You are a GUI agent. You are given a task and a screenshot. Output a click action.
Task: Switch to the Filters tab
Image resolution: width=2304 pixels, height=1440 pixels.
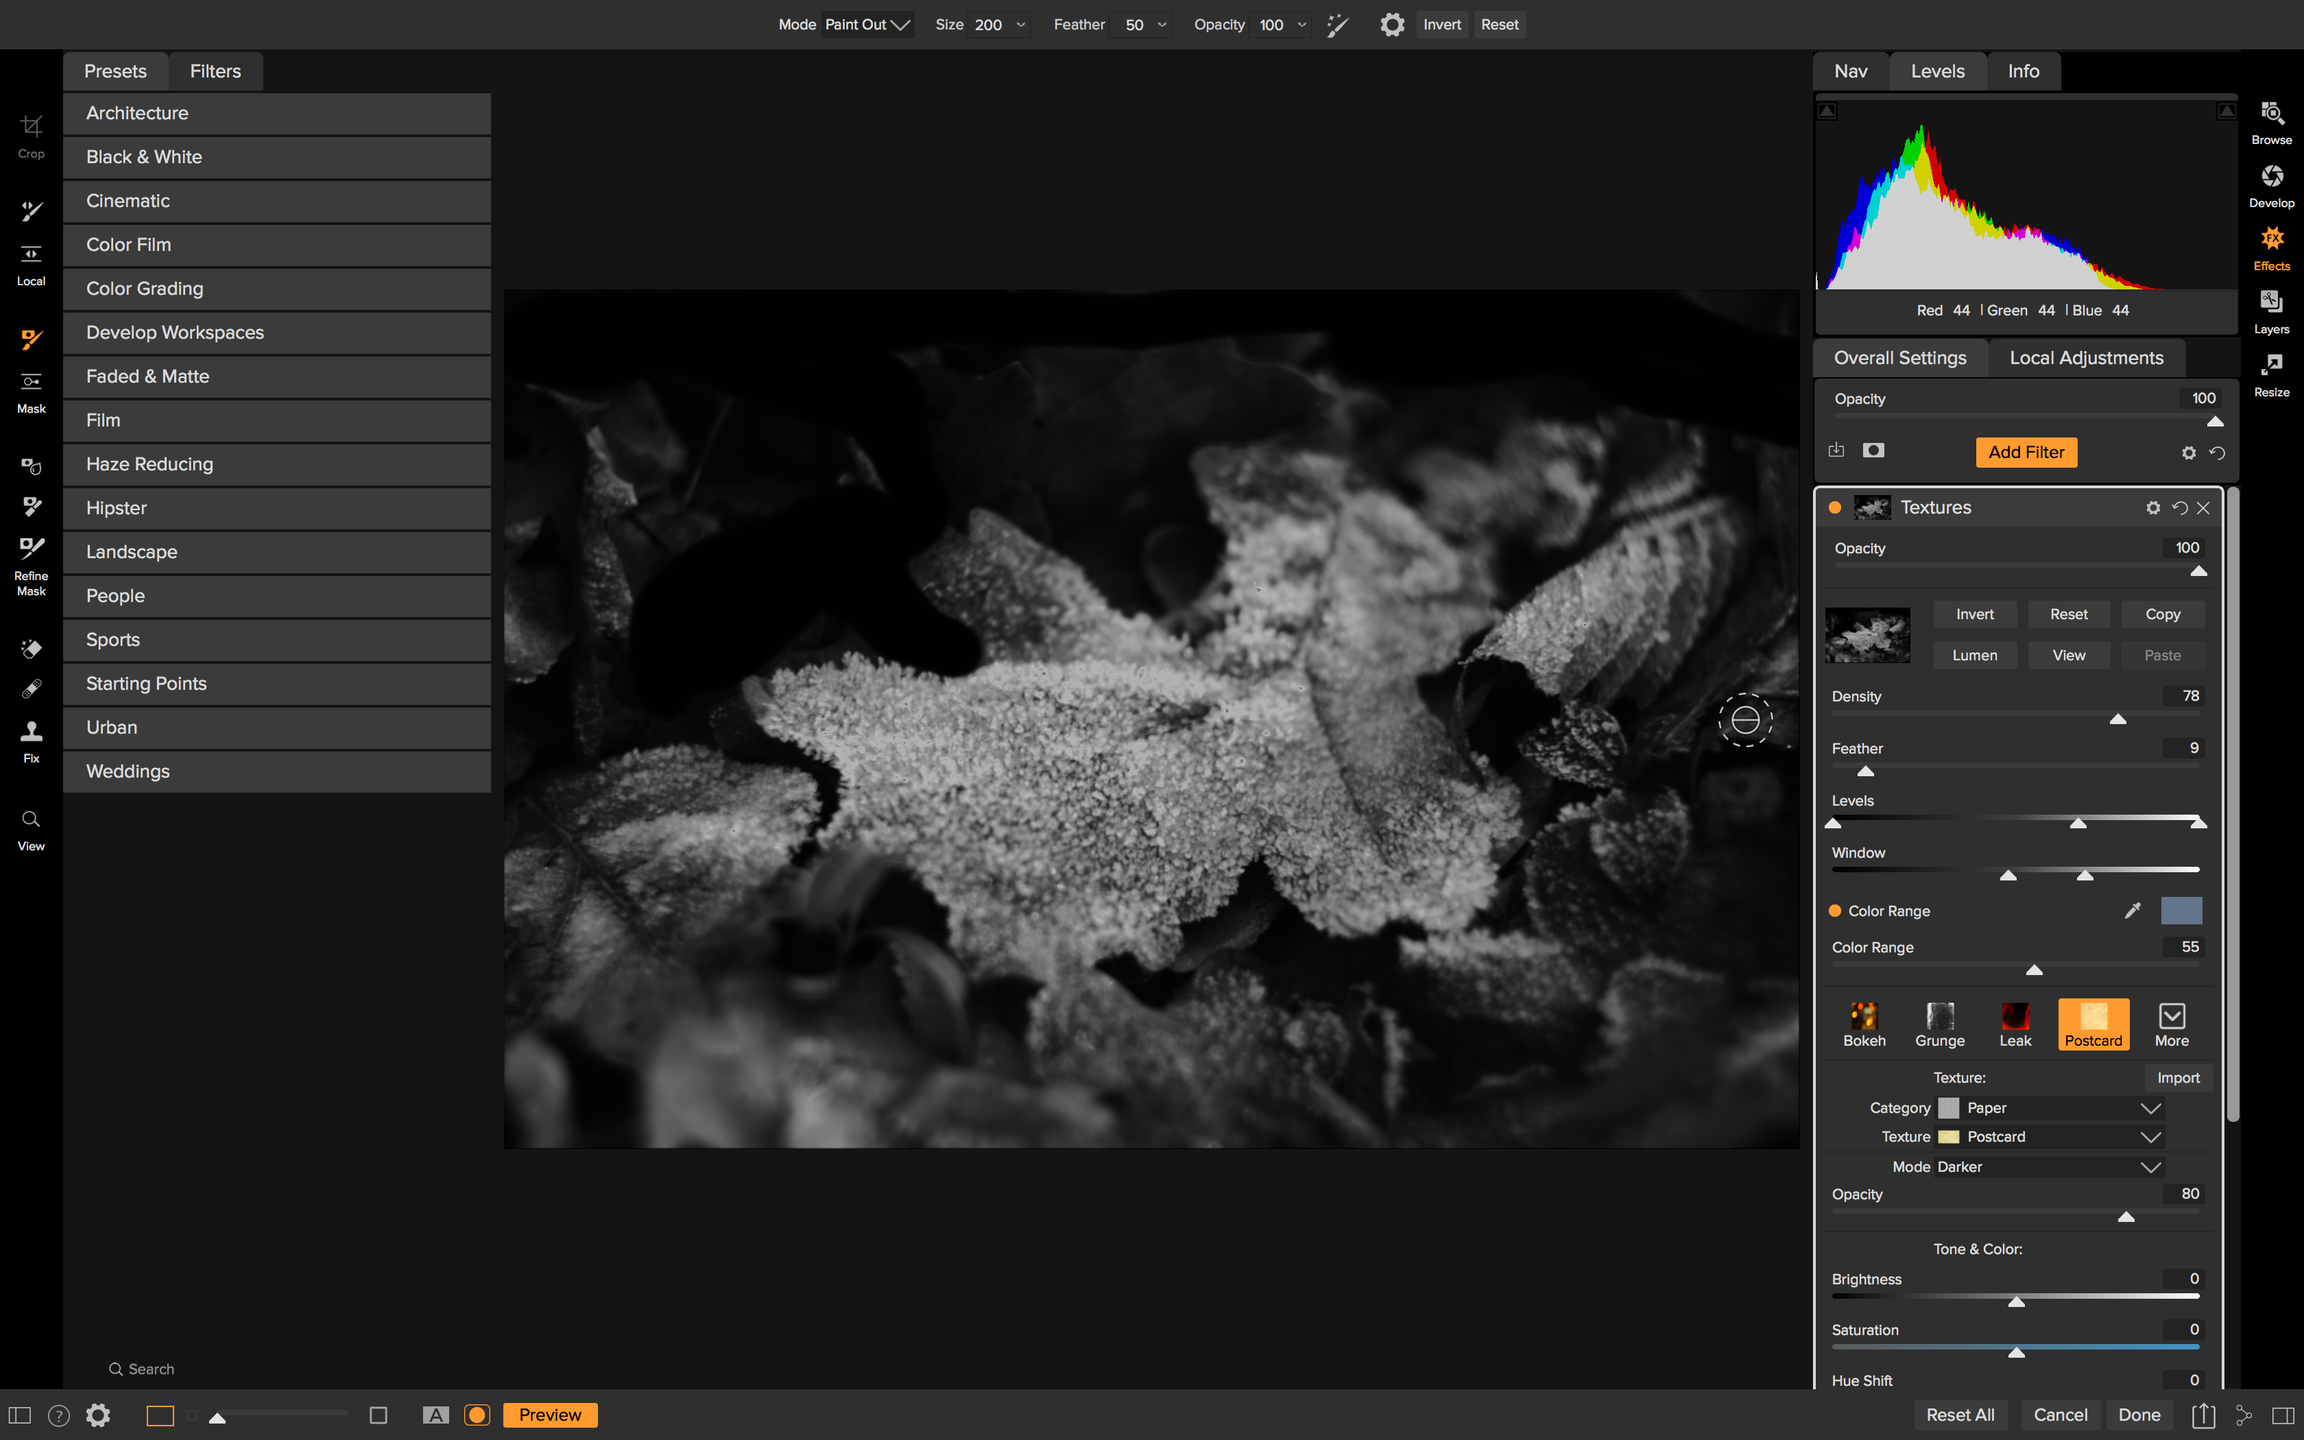pyautogui.click(x=215, y=71)
